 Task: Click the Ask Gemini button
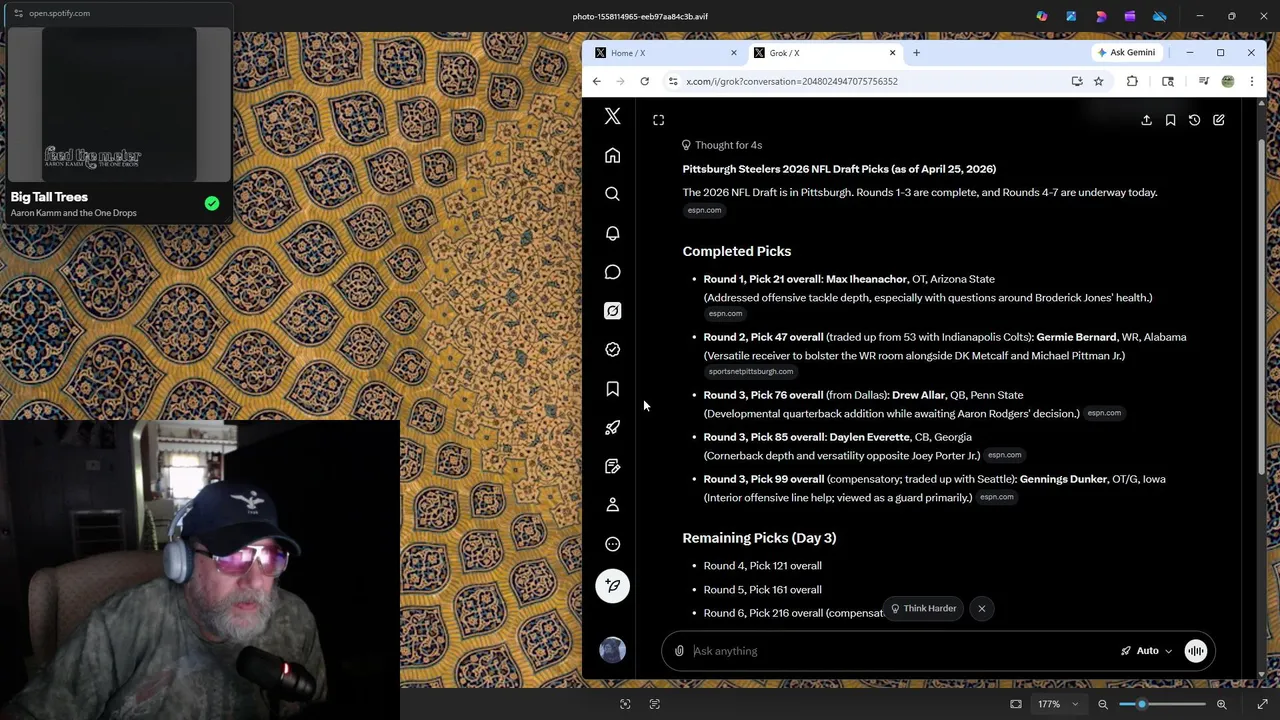[x=1126, y=53]
